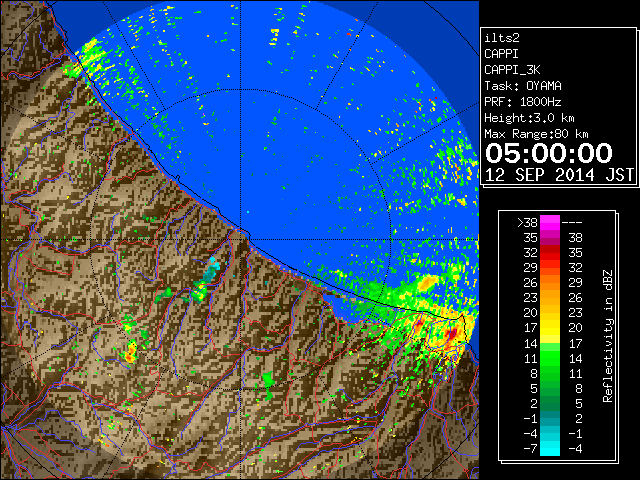This screenshot has height=480, width=640.
Task: Click the 'ilts2' label in info panel
Action: (502, 38)
